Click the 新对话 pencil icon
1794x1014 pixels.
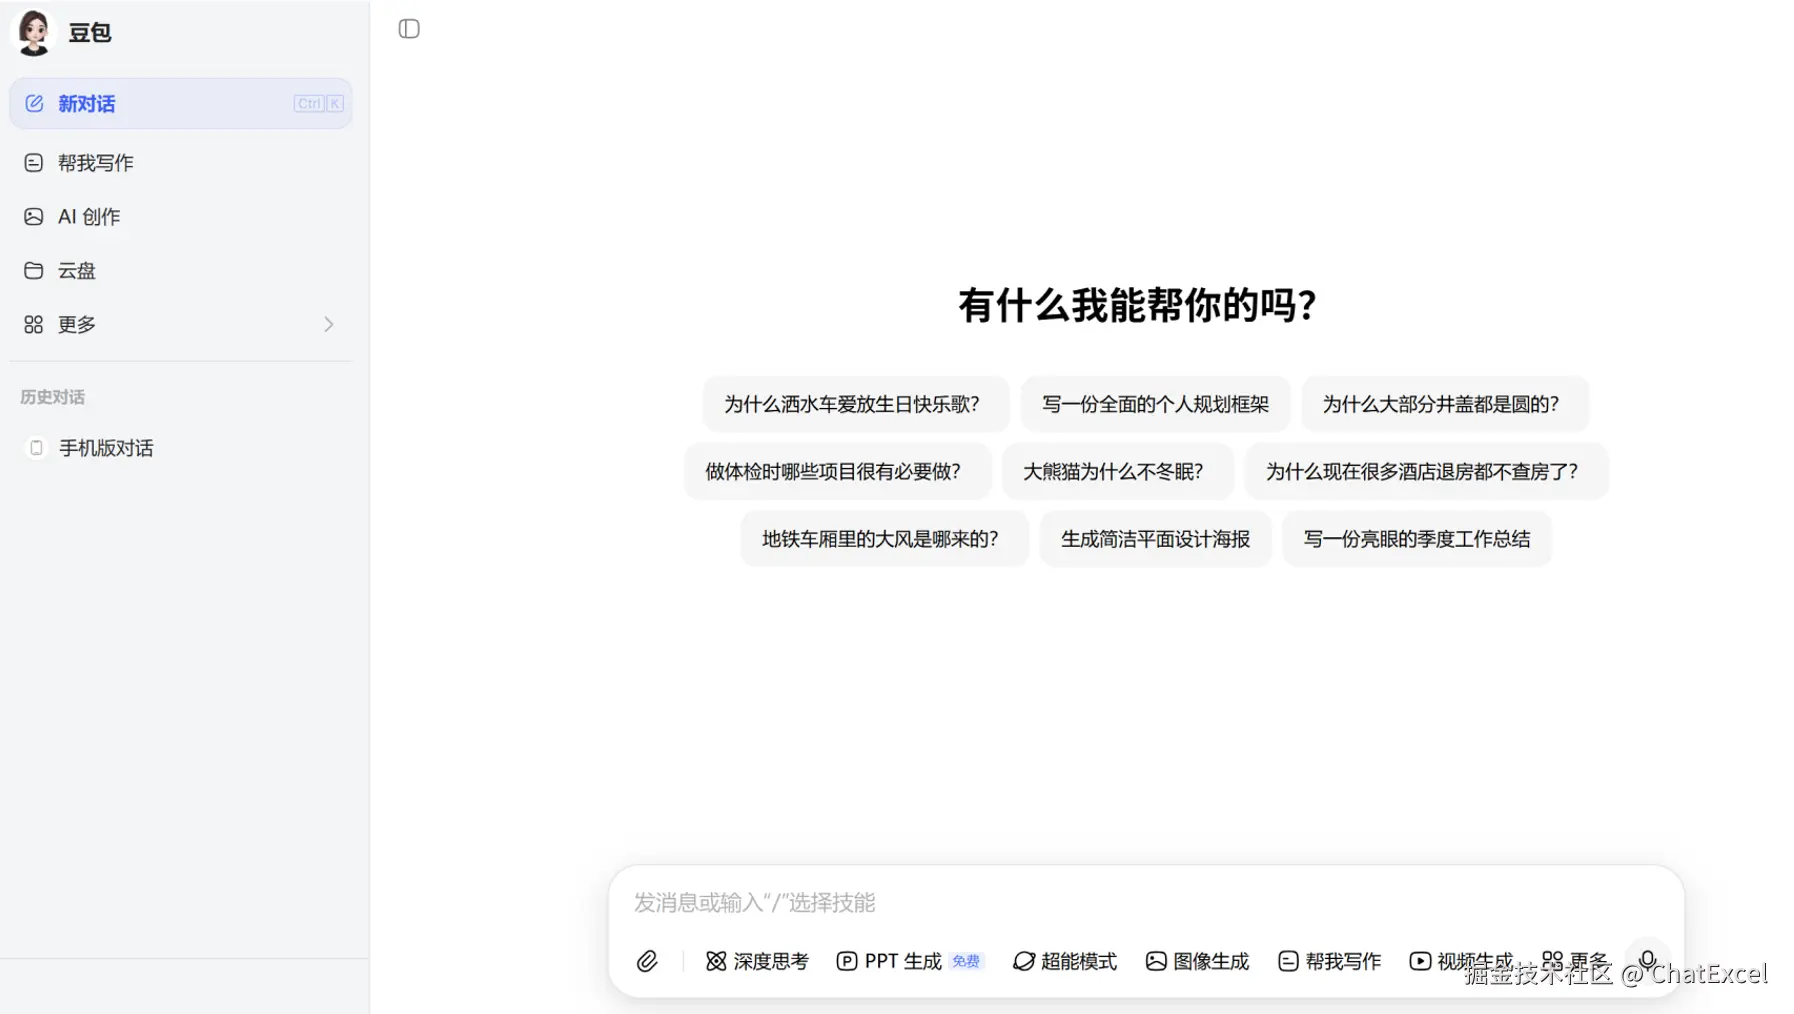34,103
